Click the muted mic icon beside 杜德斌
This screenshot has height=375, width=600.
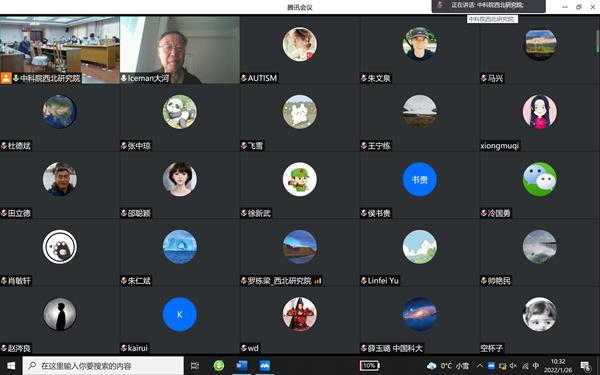(4, 145)
